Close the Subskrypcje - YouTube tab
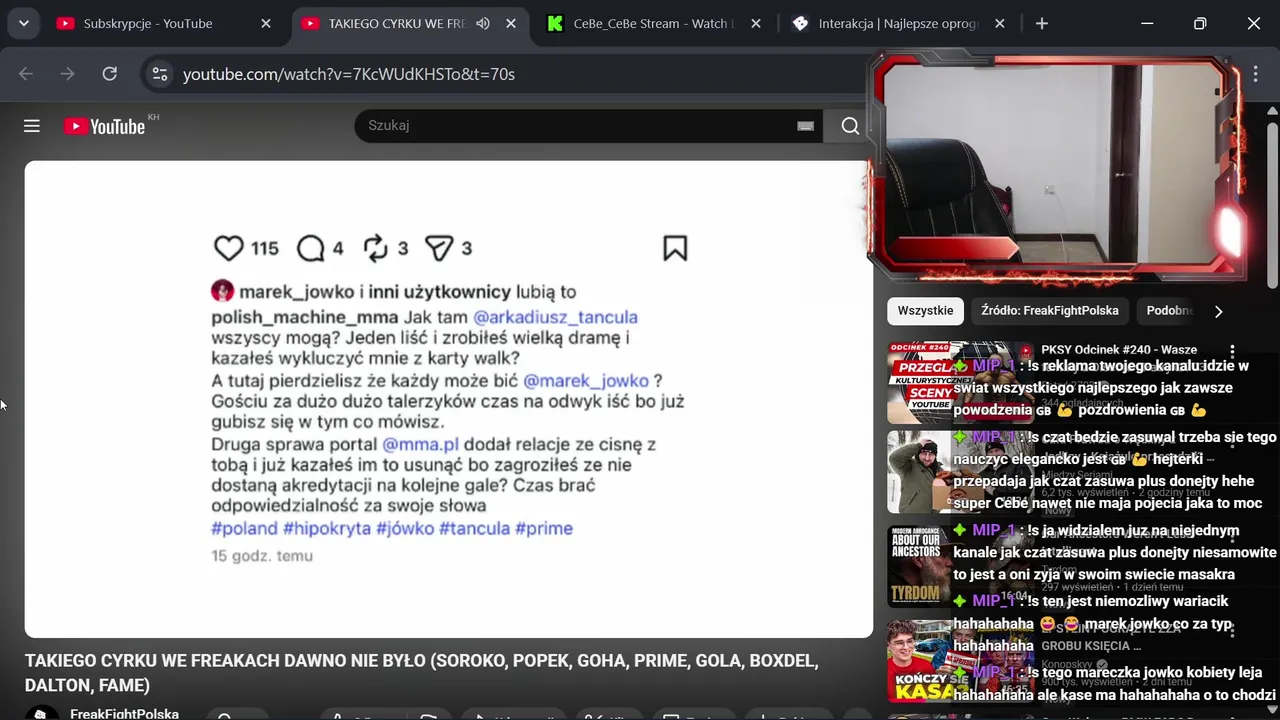Image resolution: width=1280 pixels, height=720 pixels. point(266,23)
